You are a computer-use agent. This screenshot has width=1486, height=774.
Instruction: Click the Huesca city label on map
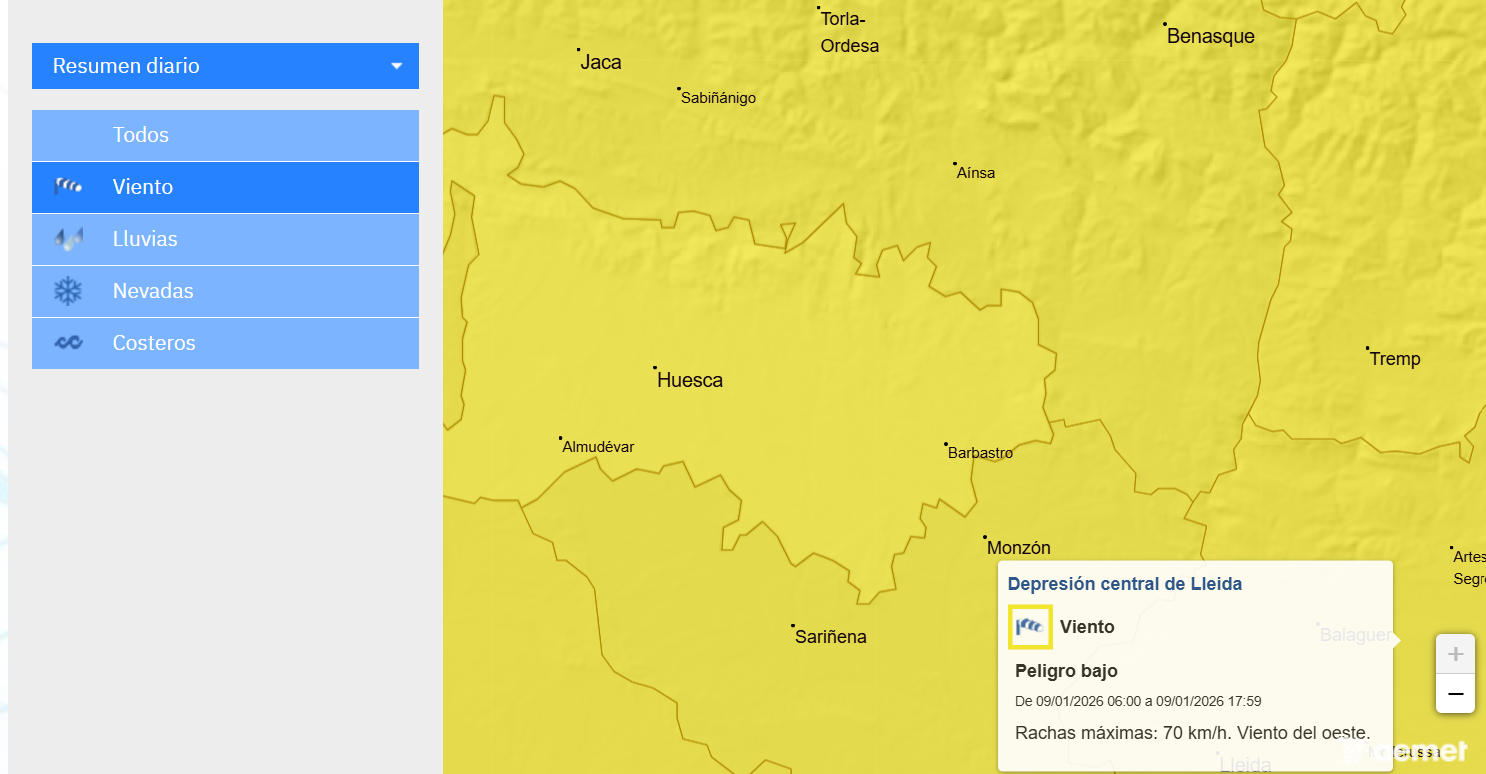coord(689,380)
